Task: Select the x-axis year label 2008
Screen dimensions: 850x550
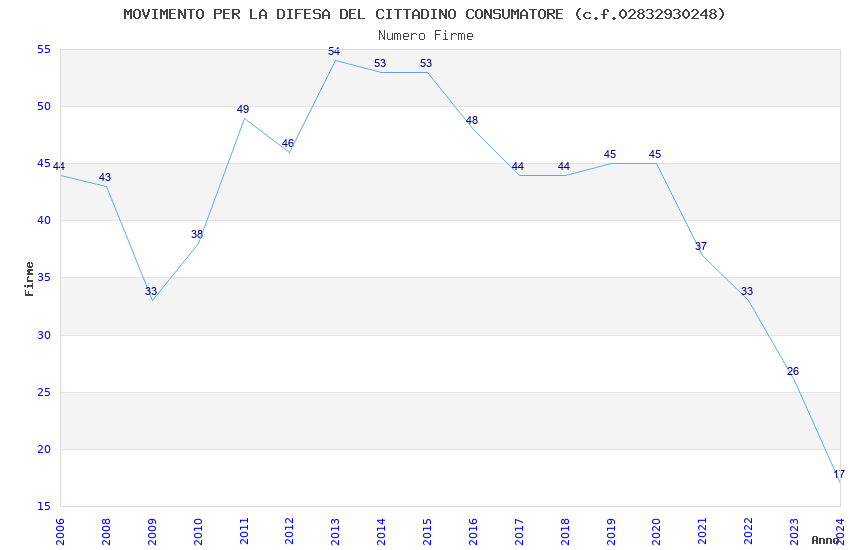Action: [x=106, y=530]
